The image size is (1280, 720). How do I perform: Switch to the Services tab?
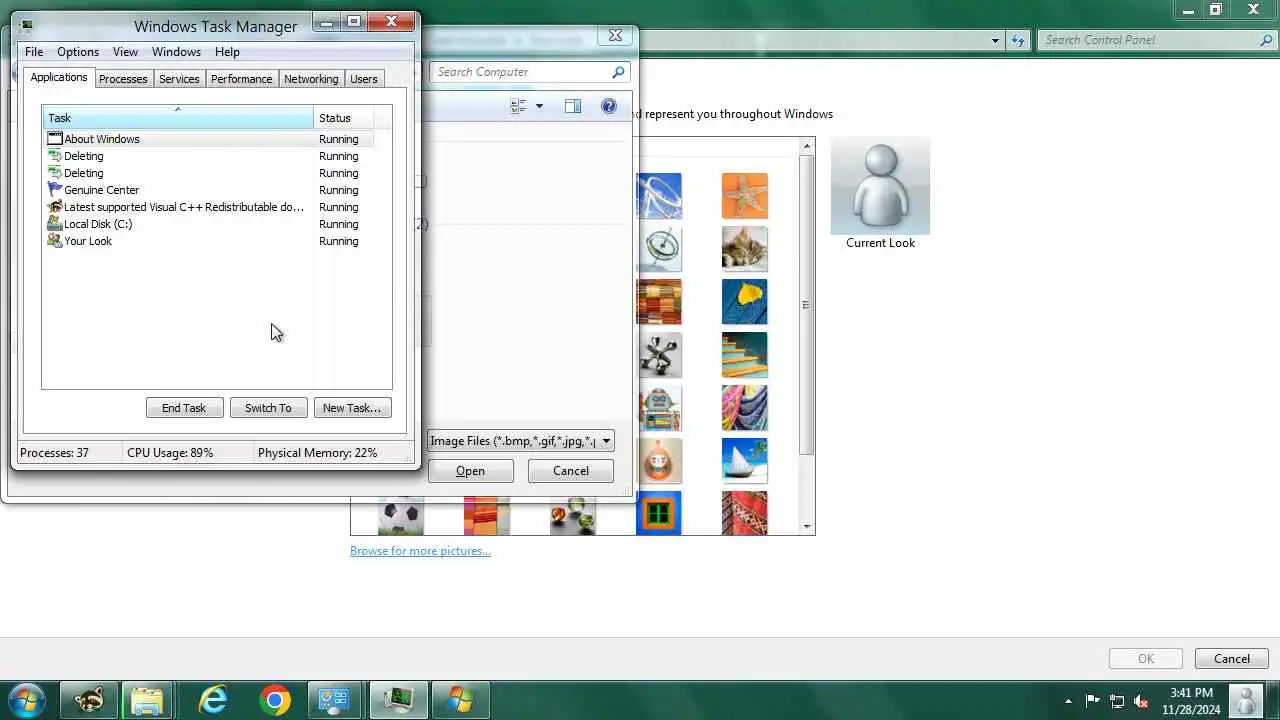coord(179,79)
